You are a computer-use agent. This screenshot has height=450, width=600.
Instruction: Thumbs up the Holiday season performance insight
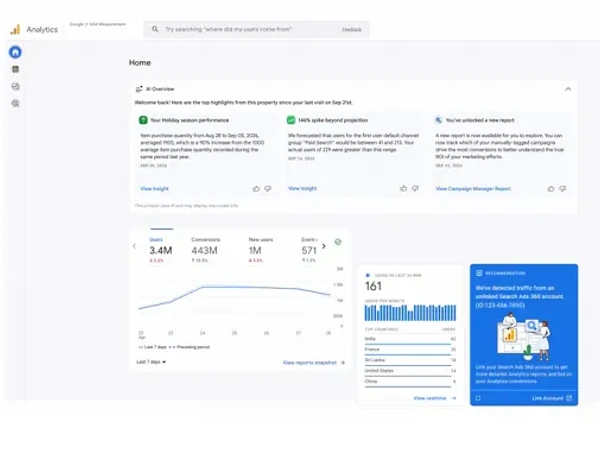[256, 189]
